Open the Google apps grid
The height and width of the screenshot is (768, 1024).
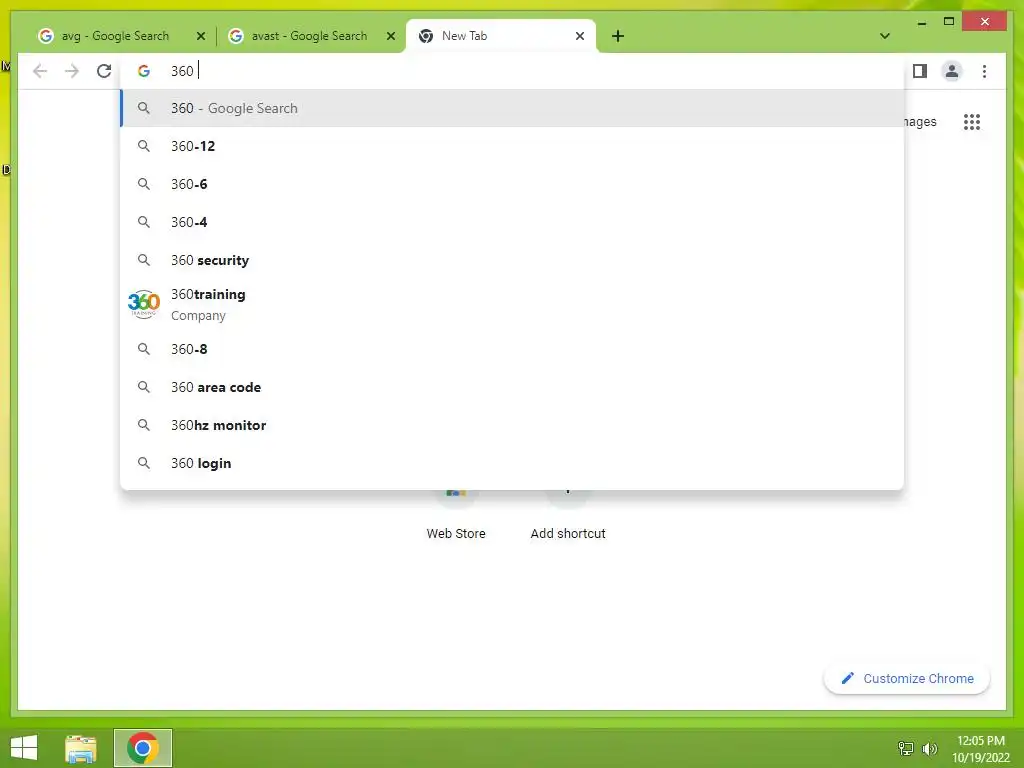pyautogui.click(x=971, y=122)
